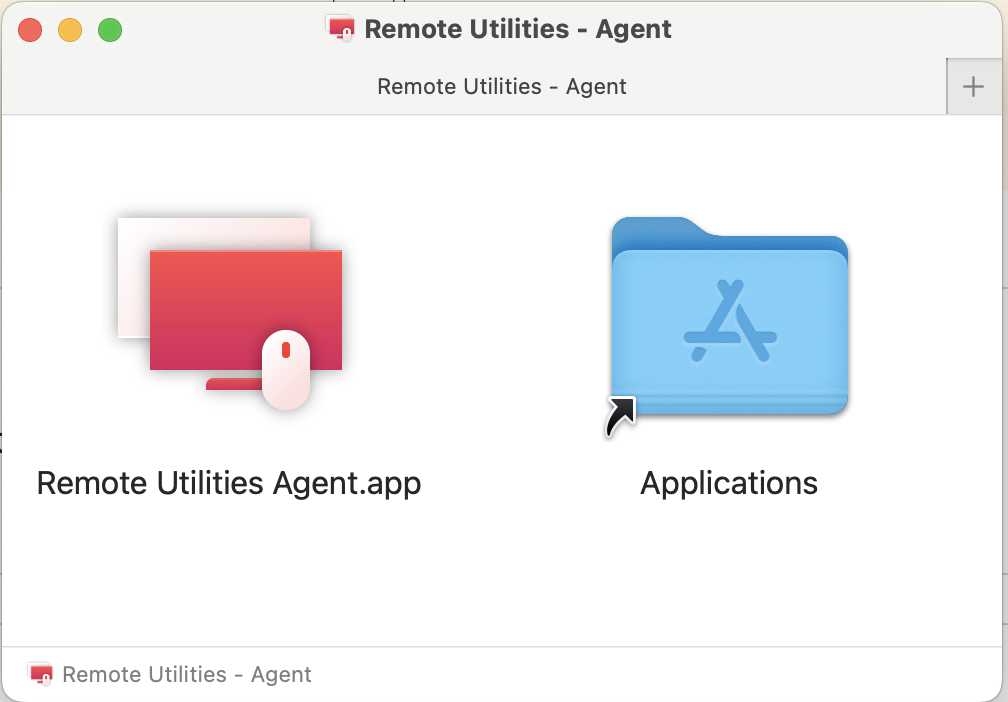Image resolution: width=1008 pixels, height=702 pixels.
Task: Open a new tab with the plus button
Action: tap(972, 87)
